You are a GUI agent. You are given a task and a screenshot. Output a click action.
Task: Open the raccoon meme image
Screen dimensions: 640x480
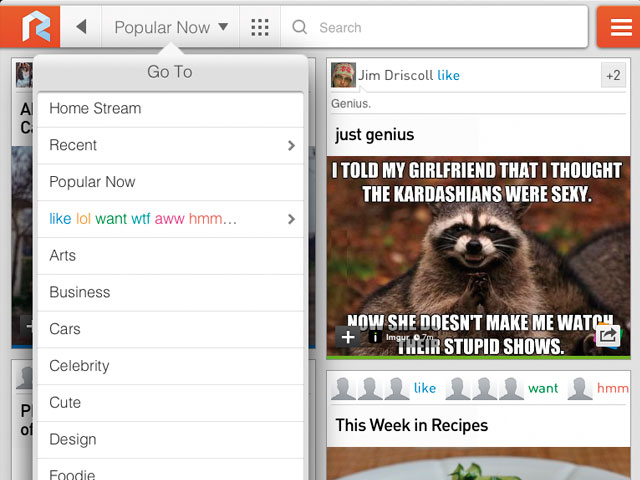pos(478,250)
